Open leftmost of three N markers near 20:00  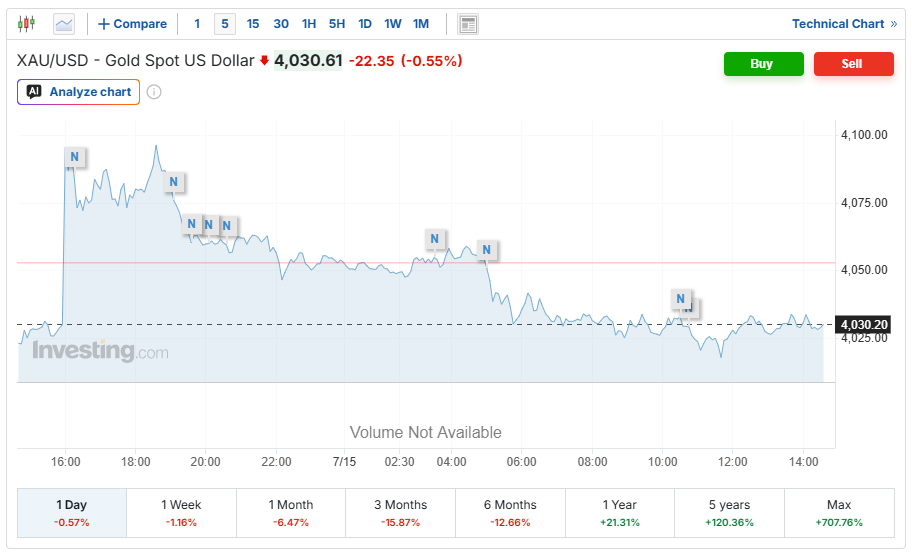pos(191,224)
